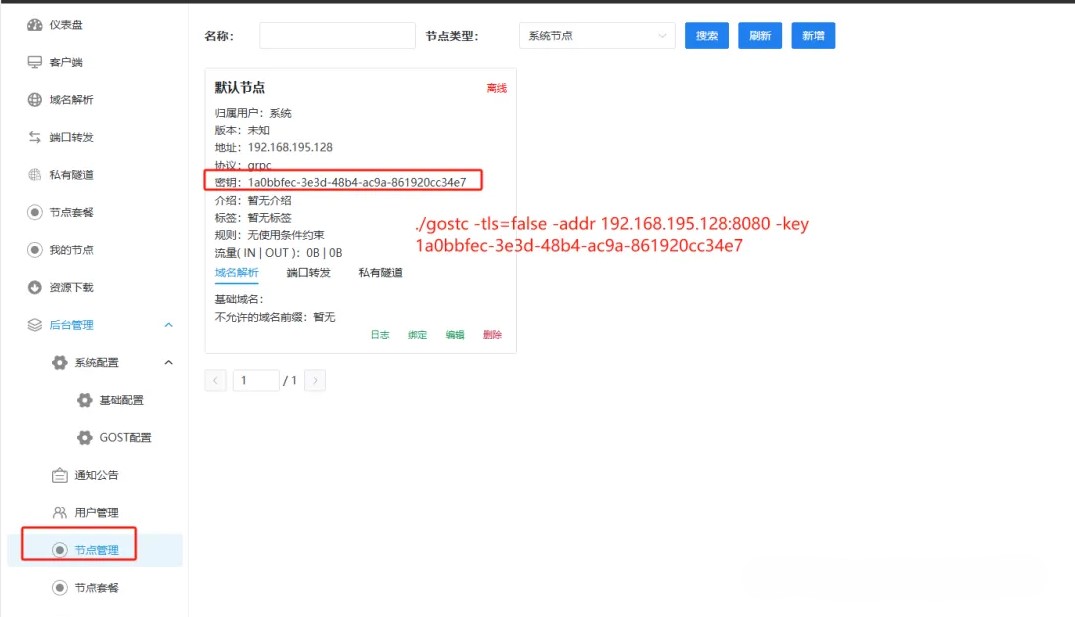Screen dimensions: 1075x617
Task: Click the user management people icon
Action: click(x=60, y=513)
